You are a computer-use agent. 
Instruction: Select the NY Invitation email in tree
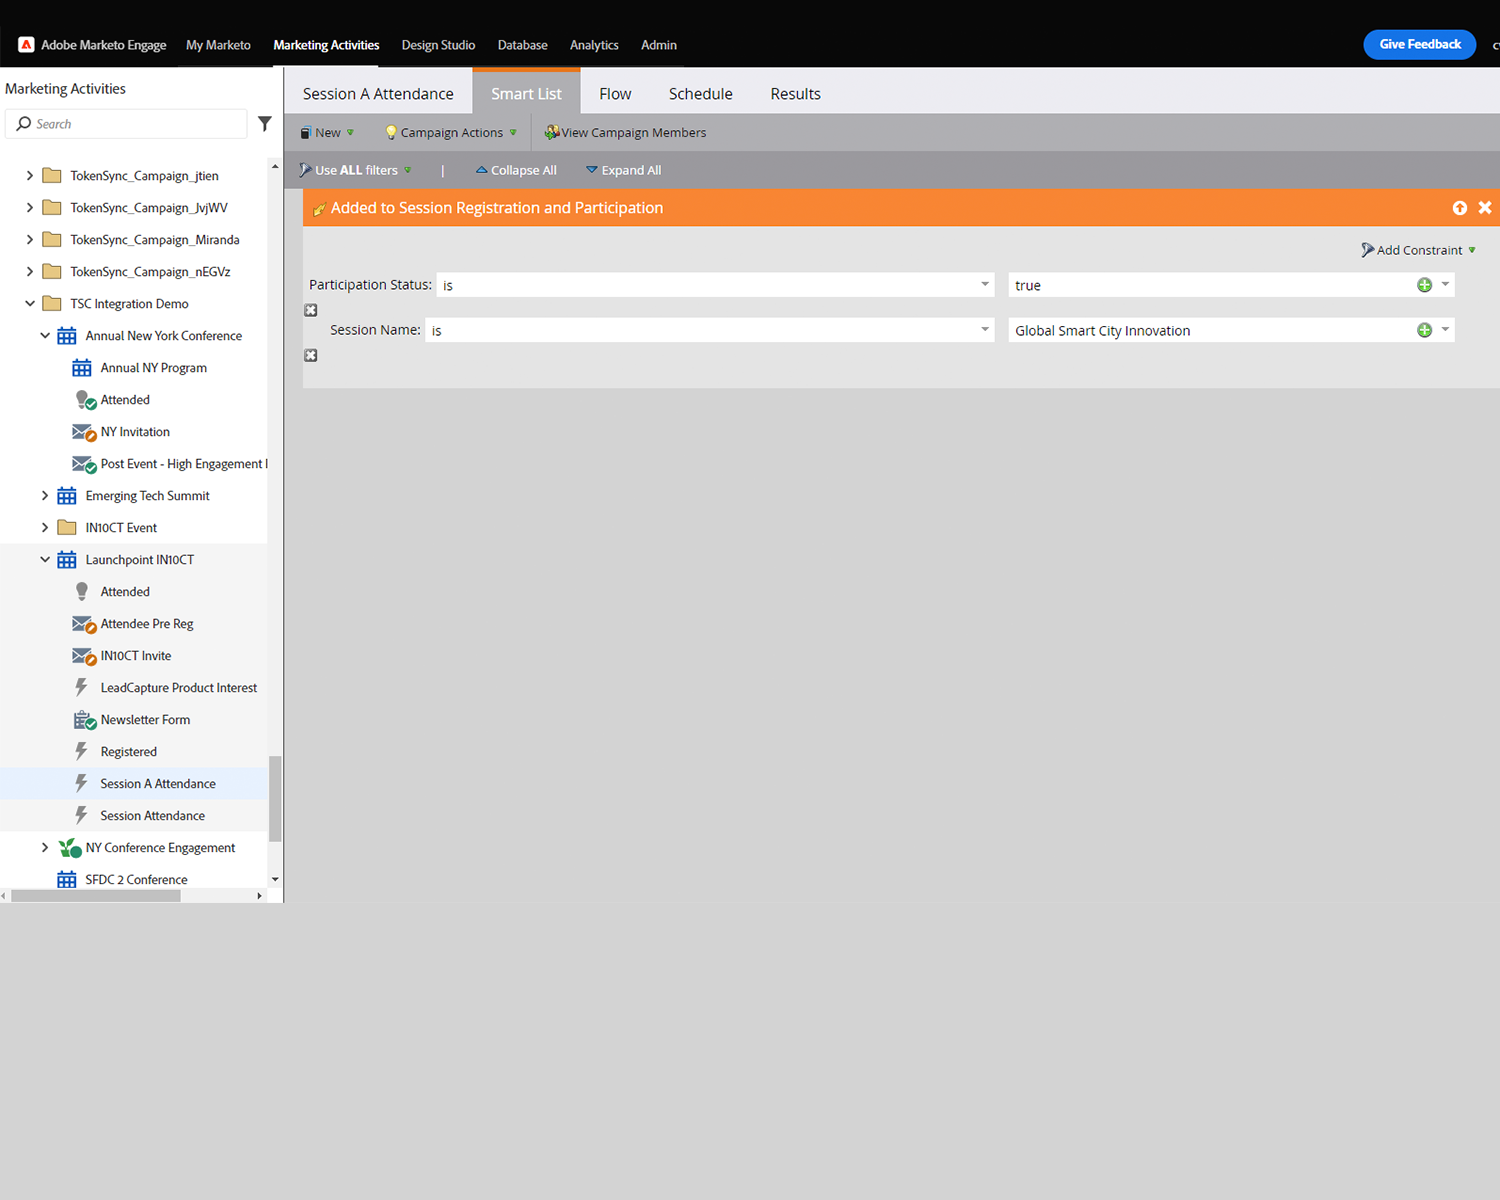[135, 432]
